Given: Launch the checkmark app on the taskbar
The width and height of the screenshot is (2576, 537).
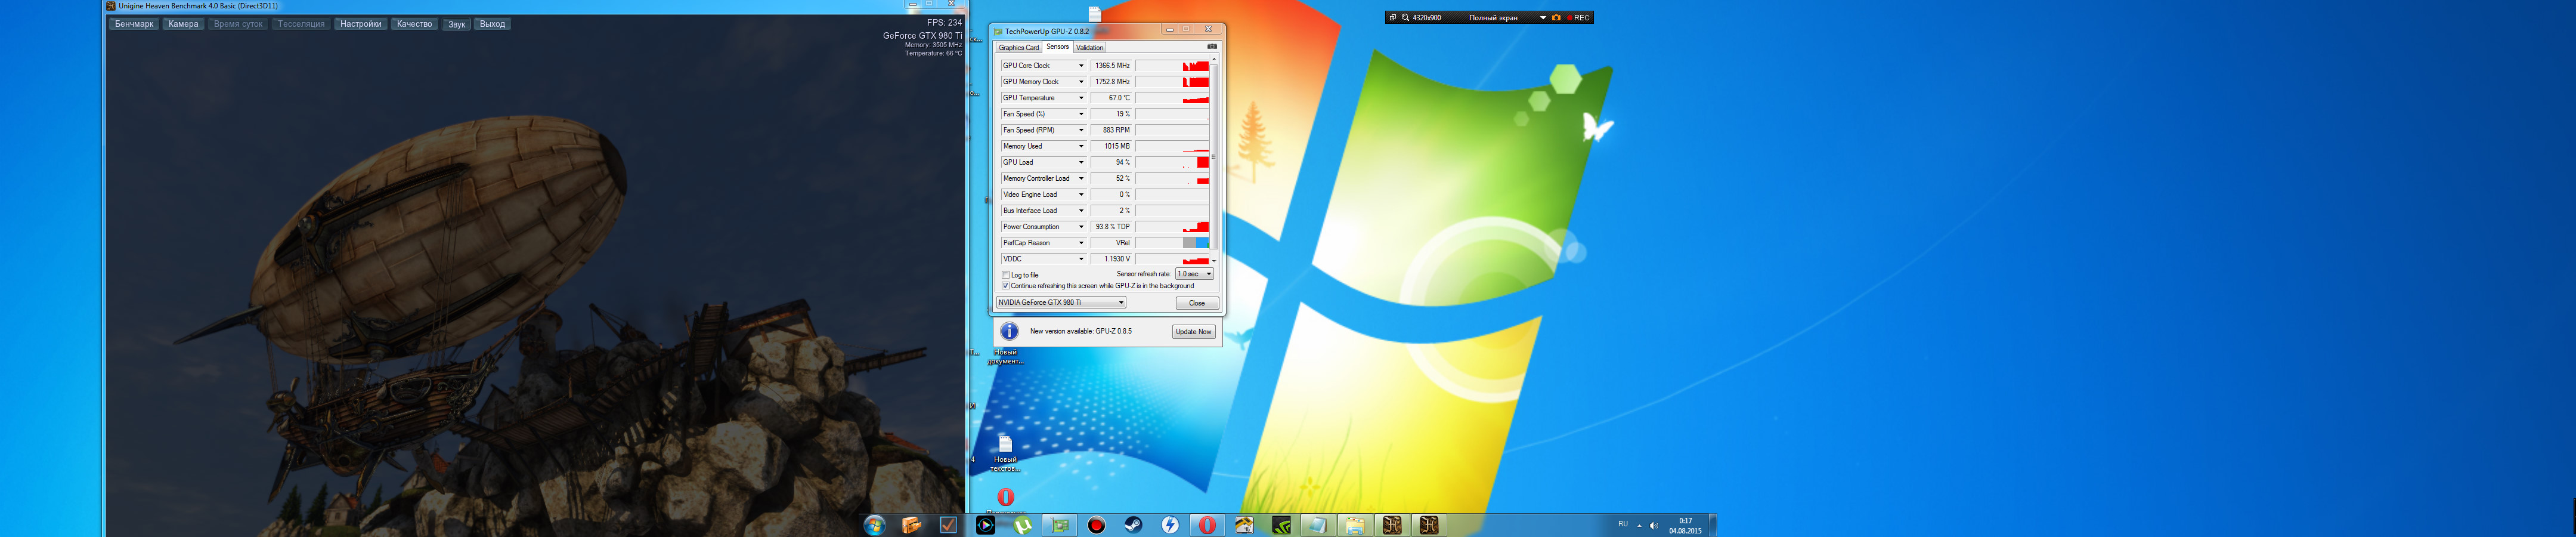Looking at the screenshot, I should [x=948, y=525].
